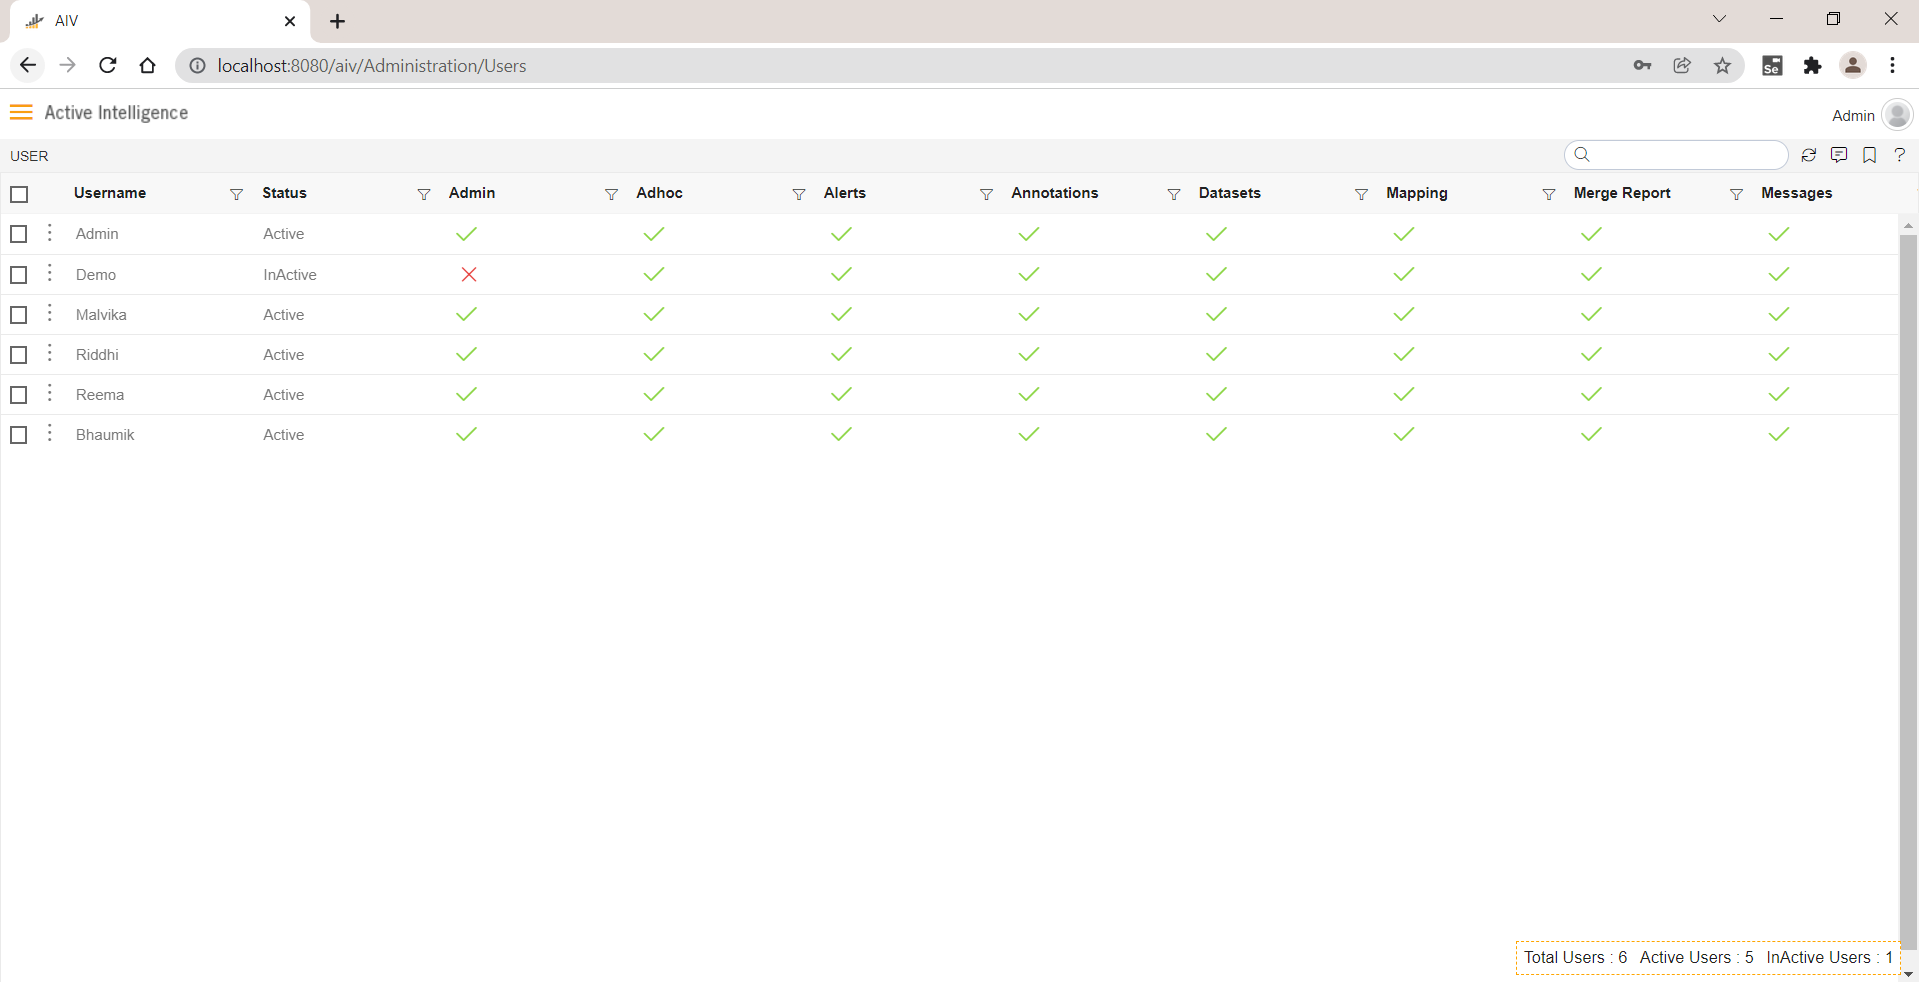The height and width of the screenshot is (982, 1919).
Task: Open row options for Admin user
Action: pyautogui.click(x=50, y=233)
